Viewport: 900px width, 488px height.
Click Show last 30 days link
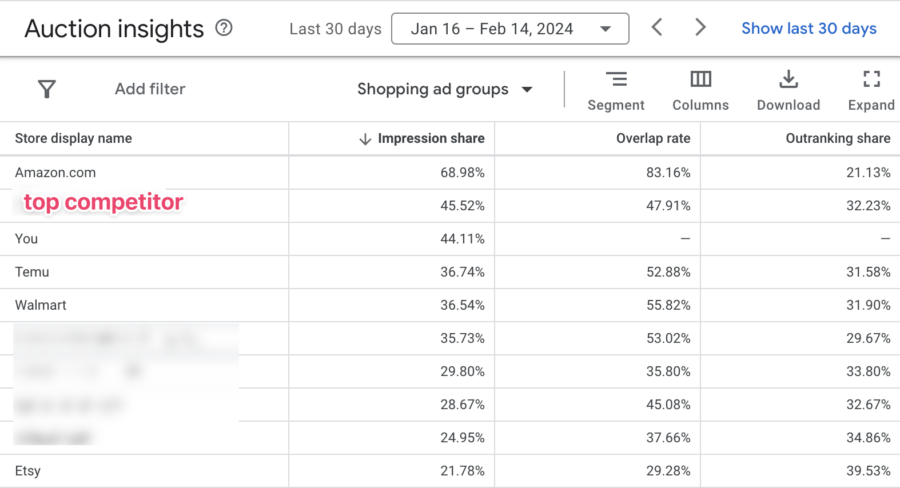coord(809,28)
